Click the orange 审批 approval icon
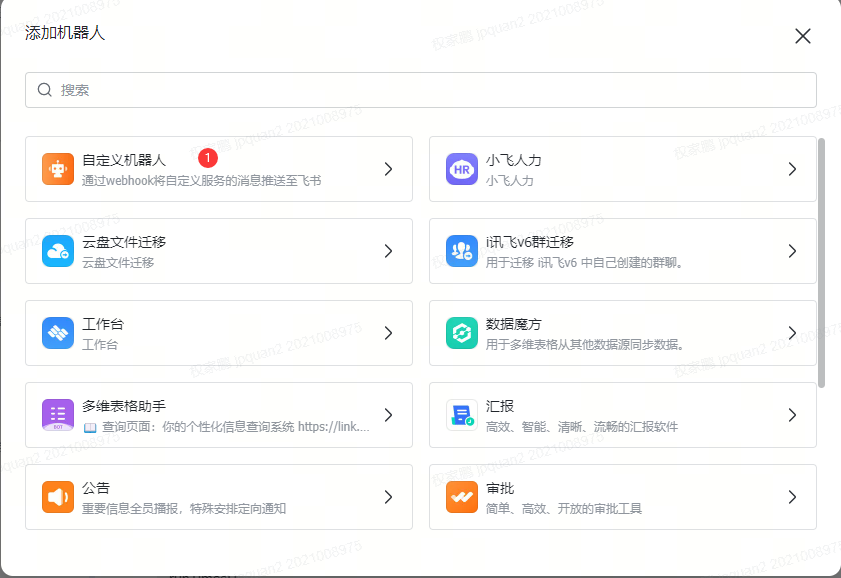This screenshot has height=578, width=841. coord(462,497)
